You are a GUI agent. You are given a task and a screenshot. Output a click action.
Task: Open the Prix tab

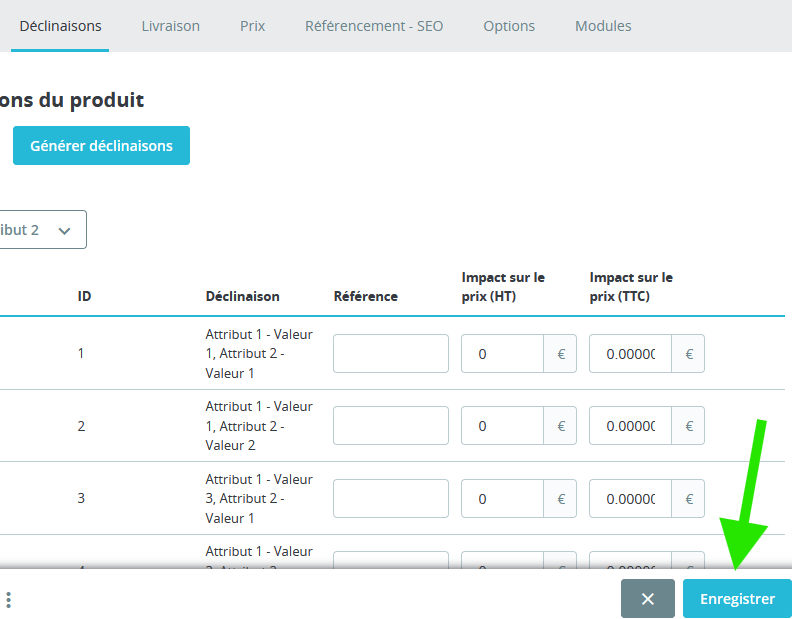point(252,26)
